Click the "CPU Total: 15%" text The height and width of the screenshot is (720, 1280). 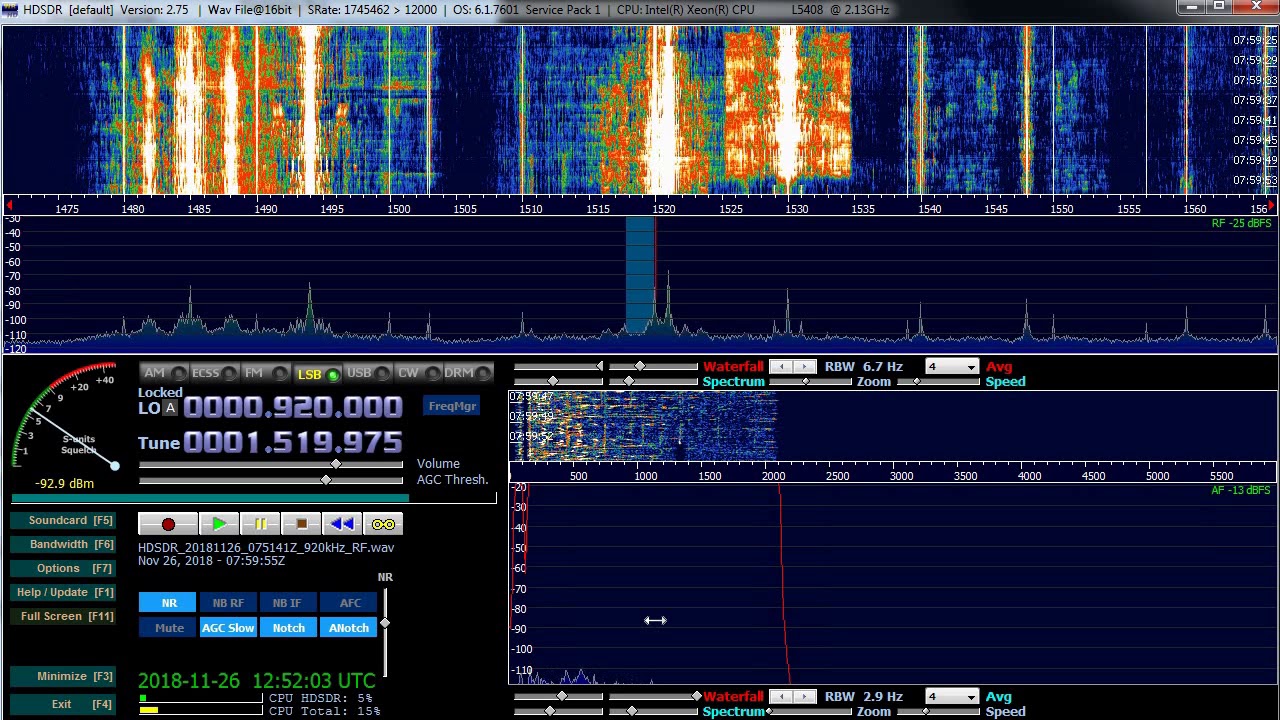pos(325,711)
